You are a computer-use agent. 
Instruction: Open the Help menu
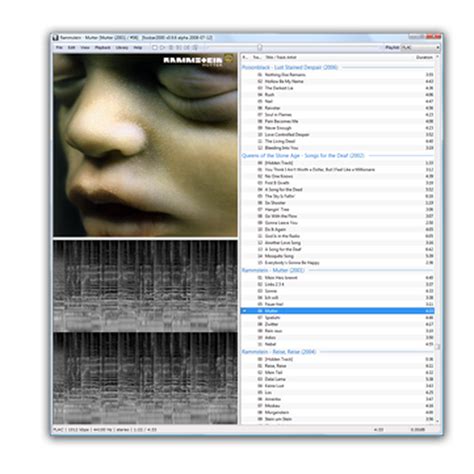(138, 48)
